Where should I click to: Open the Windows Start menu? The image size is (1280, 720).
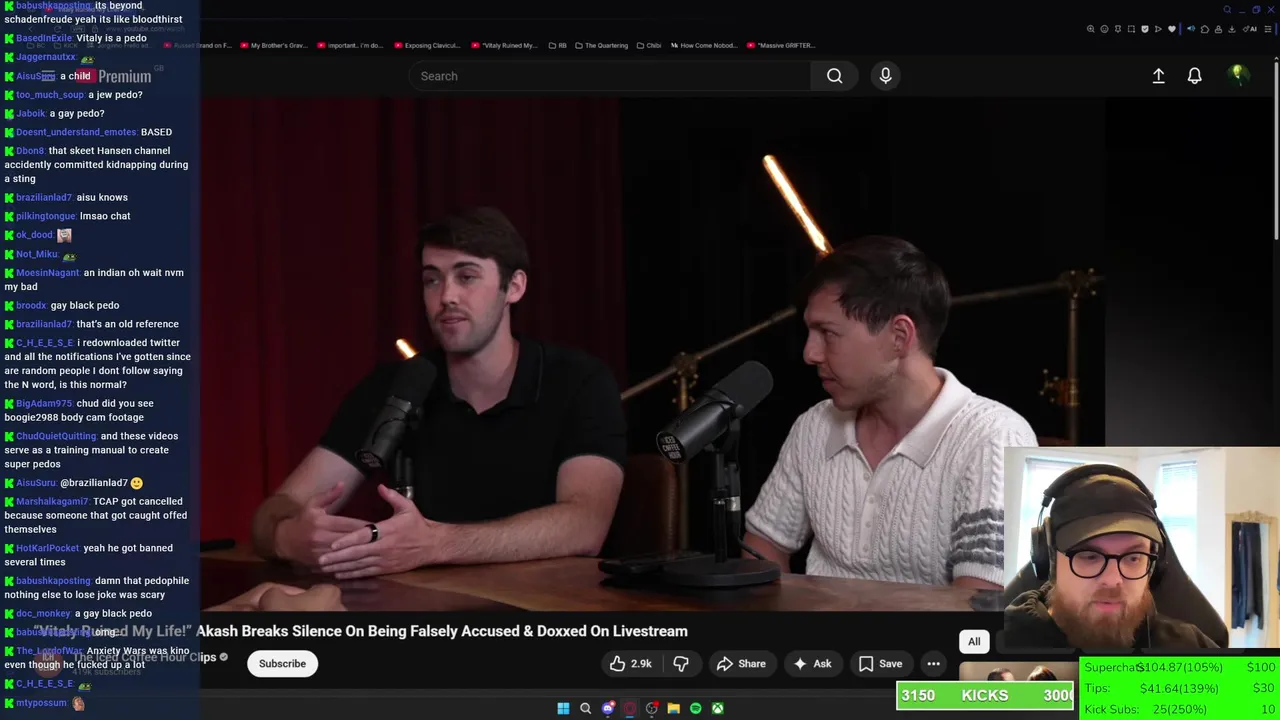coord(563,708)
